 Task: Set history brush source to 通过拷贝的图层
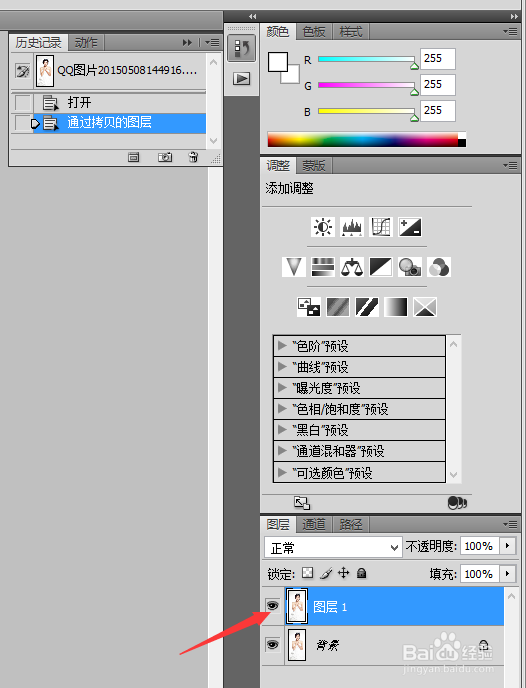pos(22,123)
